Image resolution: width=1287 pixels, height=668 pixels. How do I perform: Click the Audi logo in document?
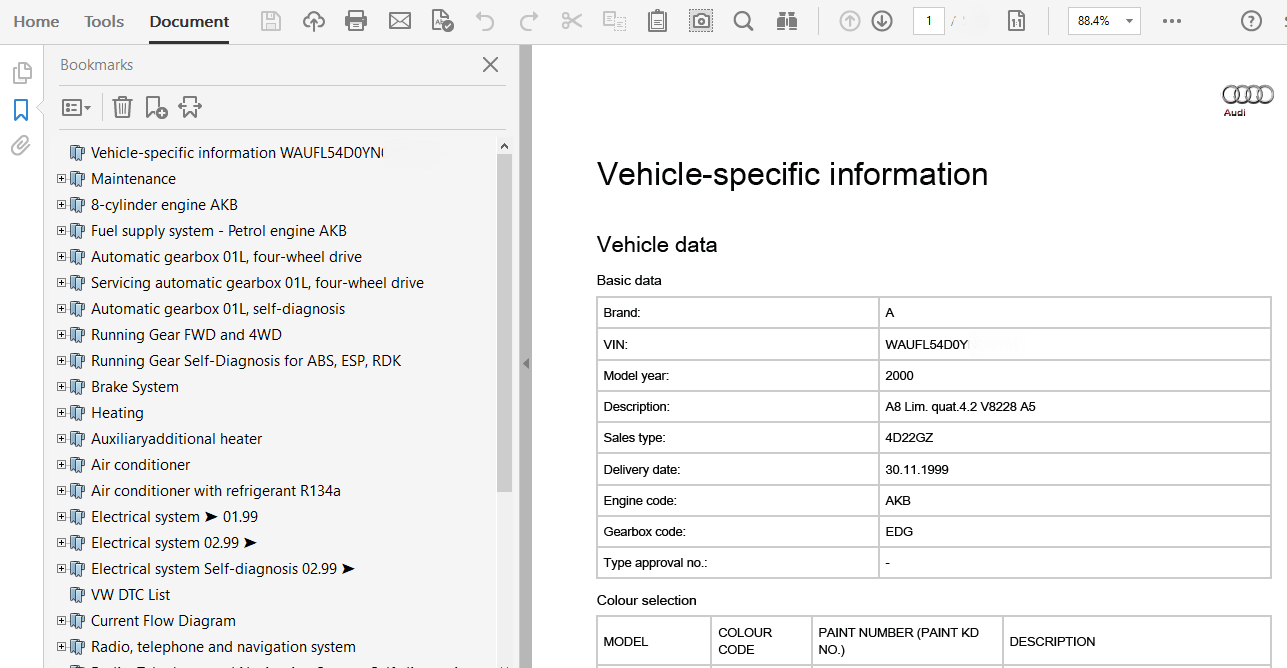(x=1247, y=100)
